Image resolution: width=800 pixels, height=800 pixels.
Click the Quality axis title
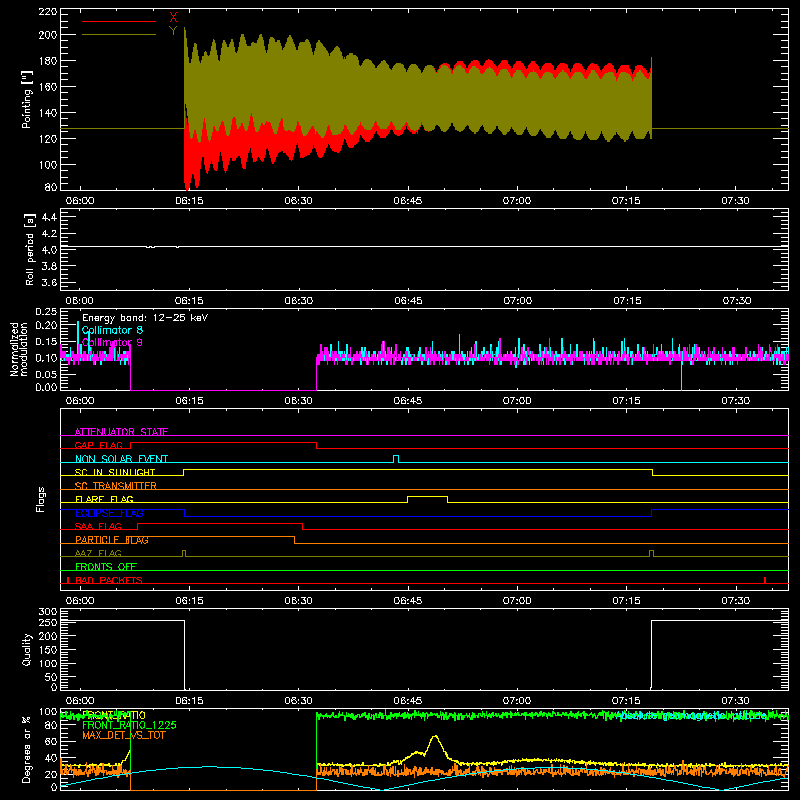(x=27, y=649)
